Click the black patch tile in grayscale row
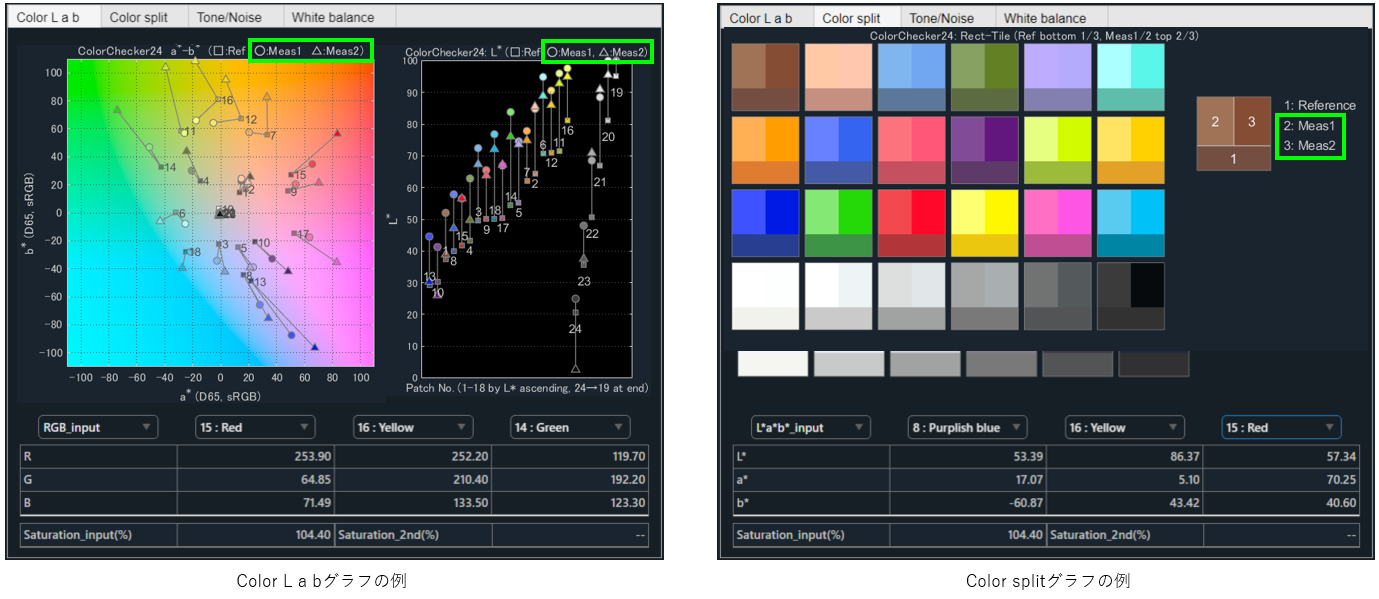Image resolution: width=1379 pixels, height=599 pixels. click(1130, 296)
